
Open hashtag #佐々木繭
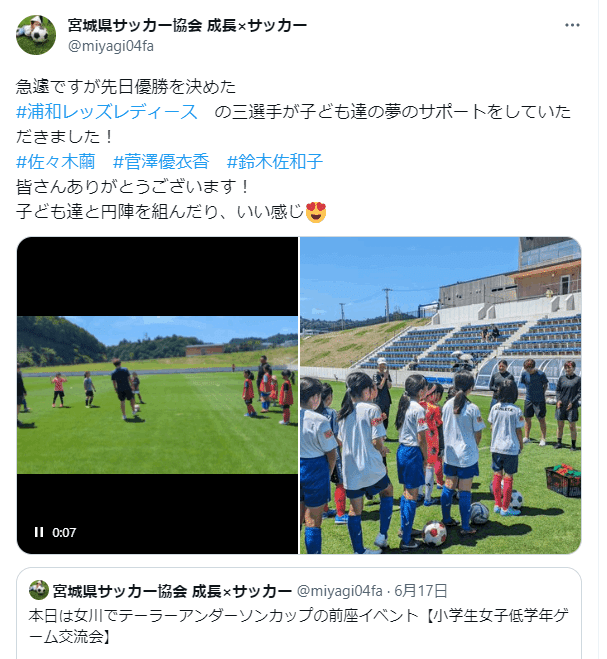(56, 161)
